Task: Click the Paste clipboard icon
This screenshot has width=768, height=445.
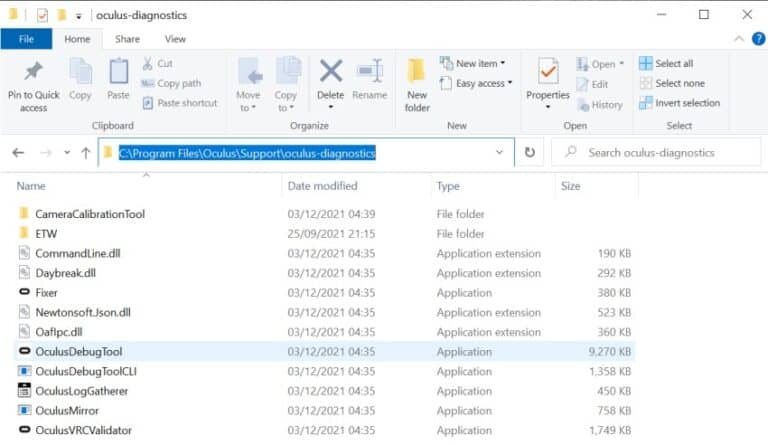Action: coord(119,72)
